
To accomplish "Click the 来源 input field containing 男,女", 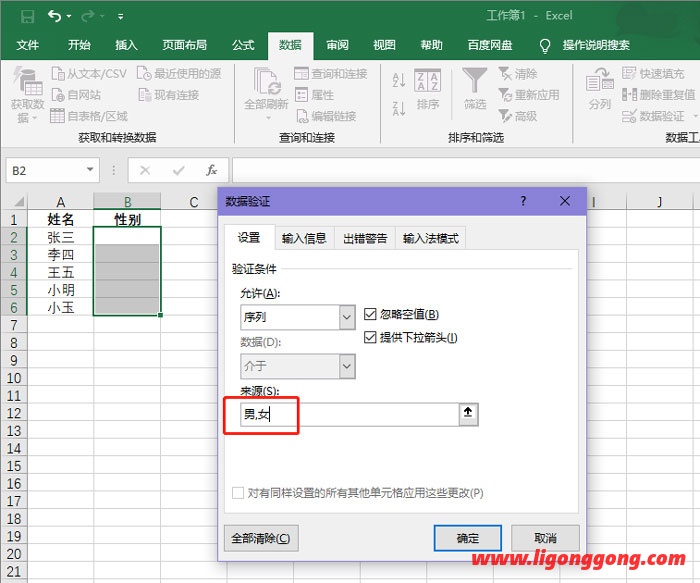I will [350, 414].
